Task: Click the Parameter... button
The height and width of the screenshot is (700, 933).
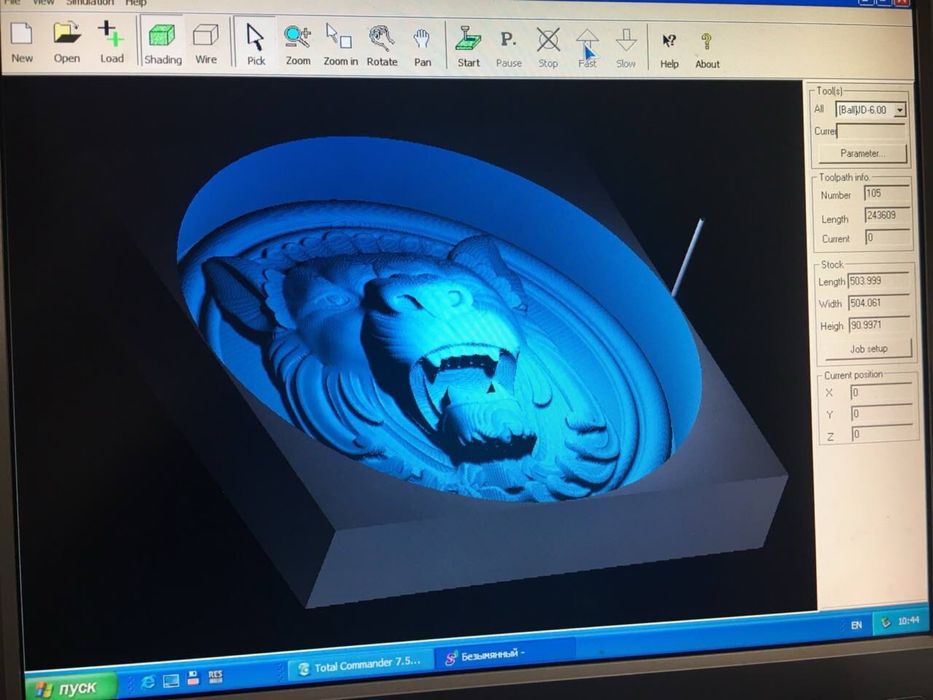Action: 862,154
